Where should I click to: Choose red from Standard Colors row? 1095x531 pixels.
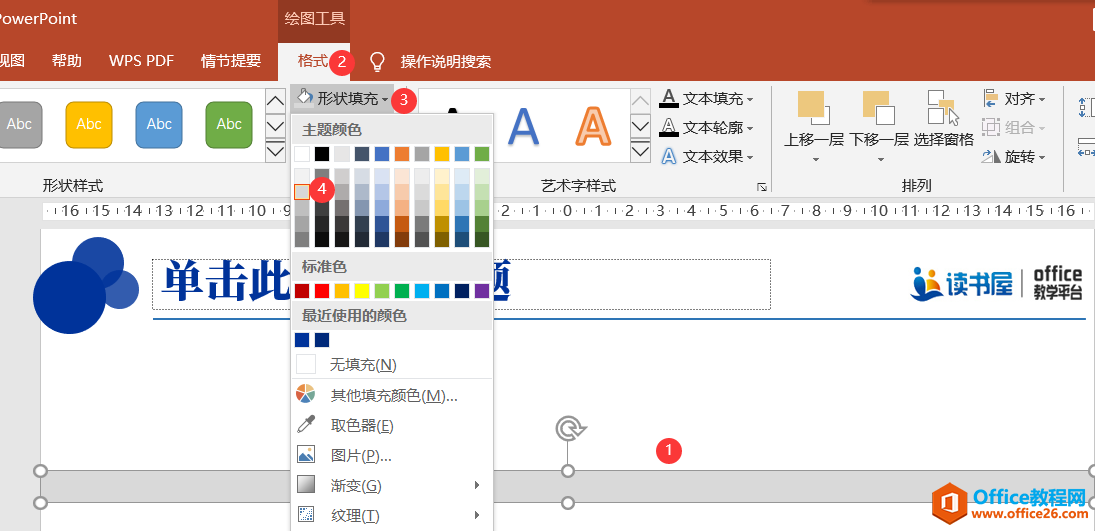click(322, 291)
